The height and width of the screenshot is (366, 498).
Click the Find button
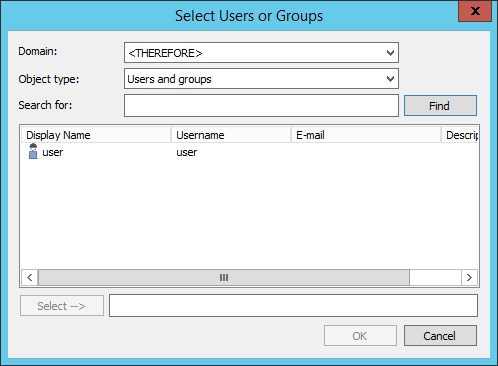point(440,106)
